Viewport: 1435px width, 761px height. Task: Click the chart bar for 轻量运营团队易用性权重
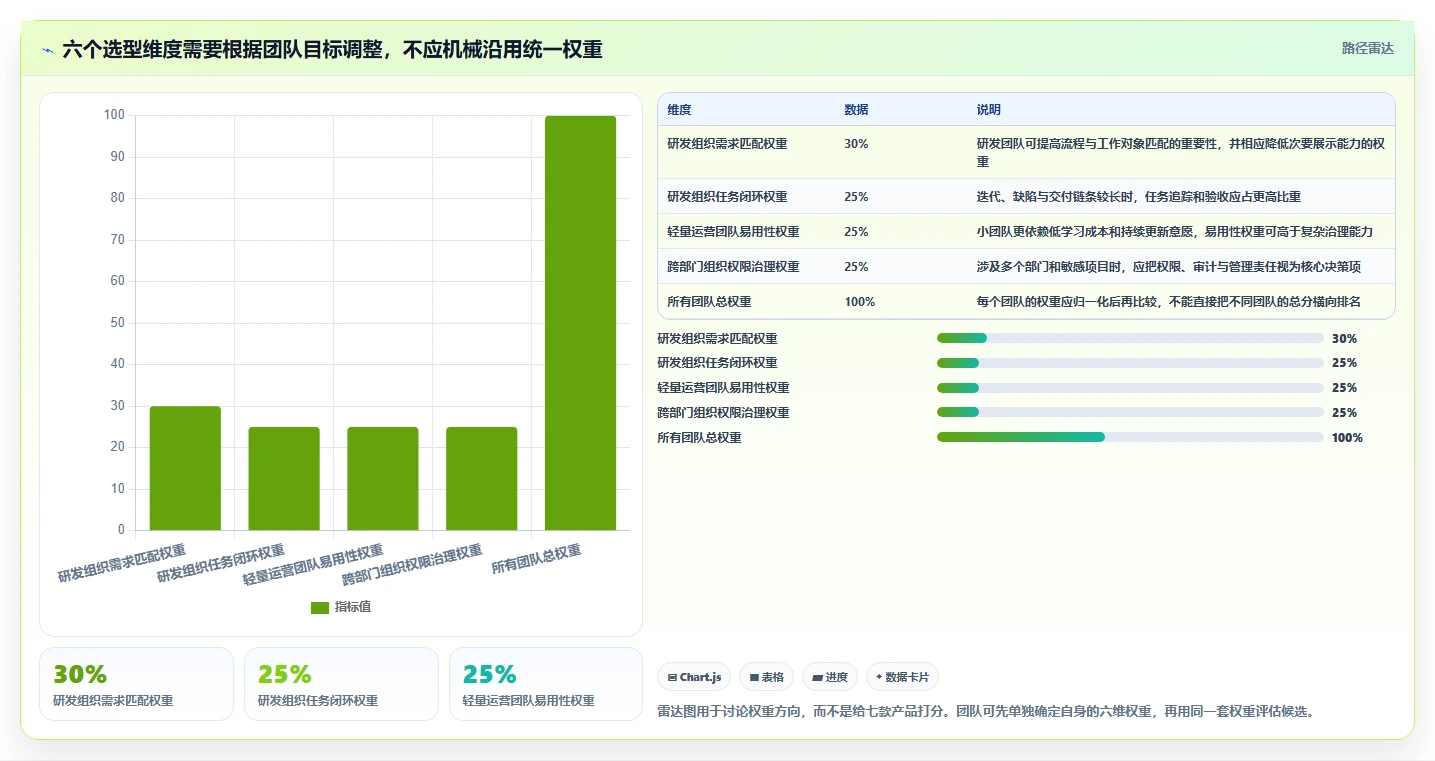(x=383, y=478)
